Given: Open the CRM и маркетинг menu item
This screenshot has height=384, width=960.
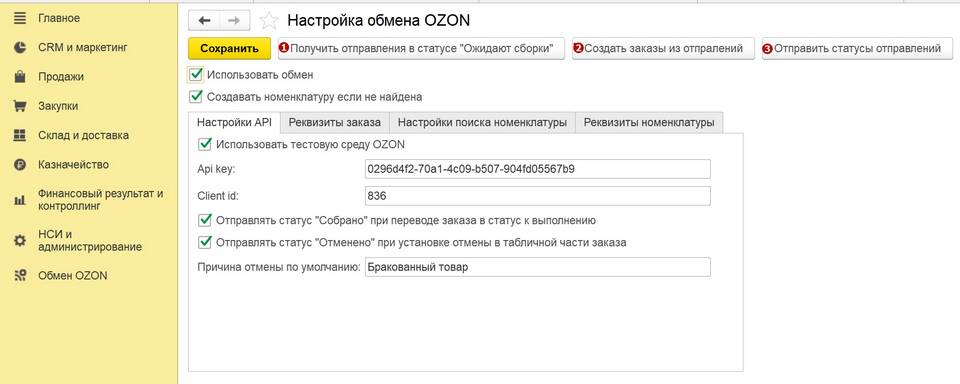Looking at the screenshot, I should tap(83, 47).
